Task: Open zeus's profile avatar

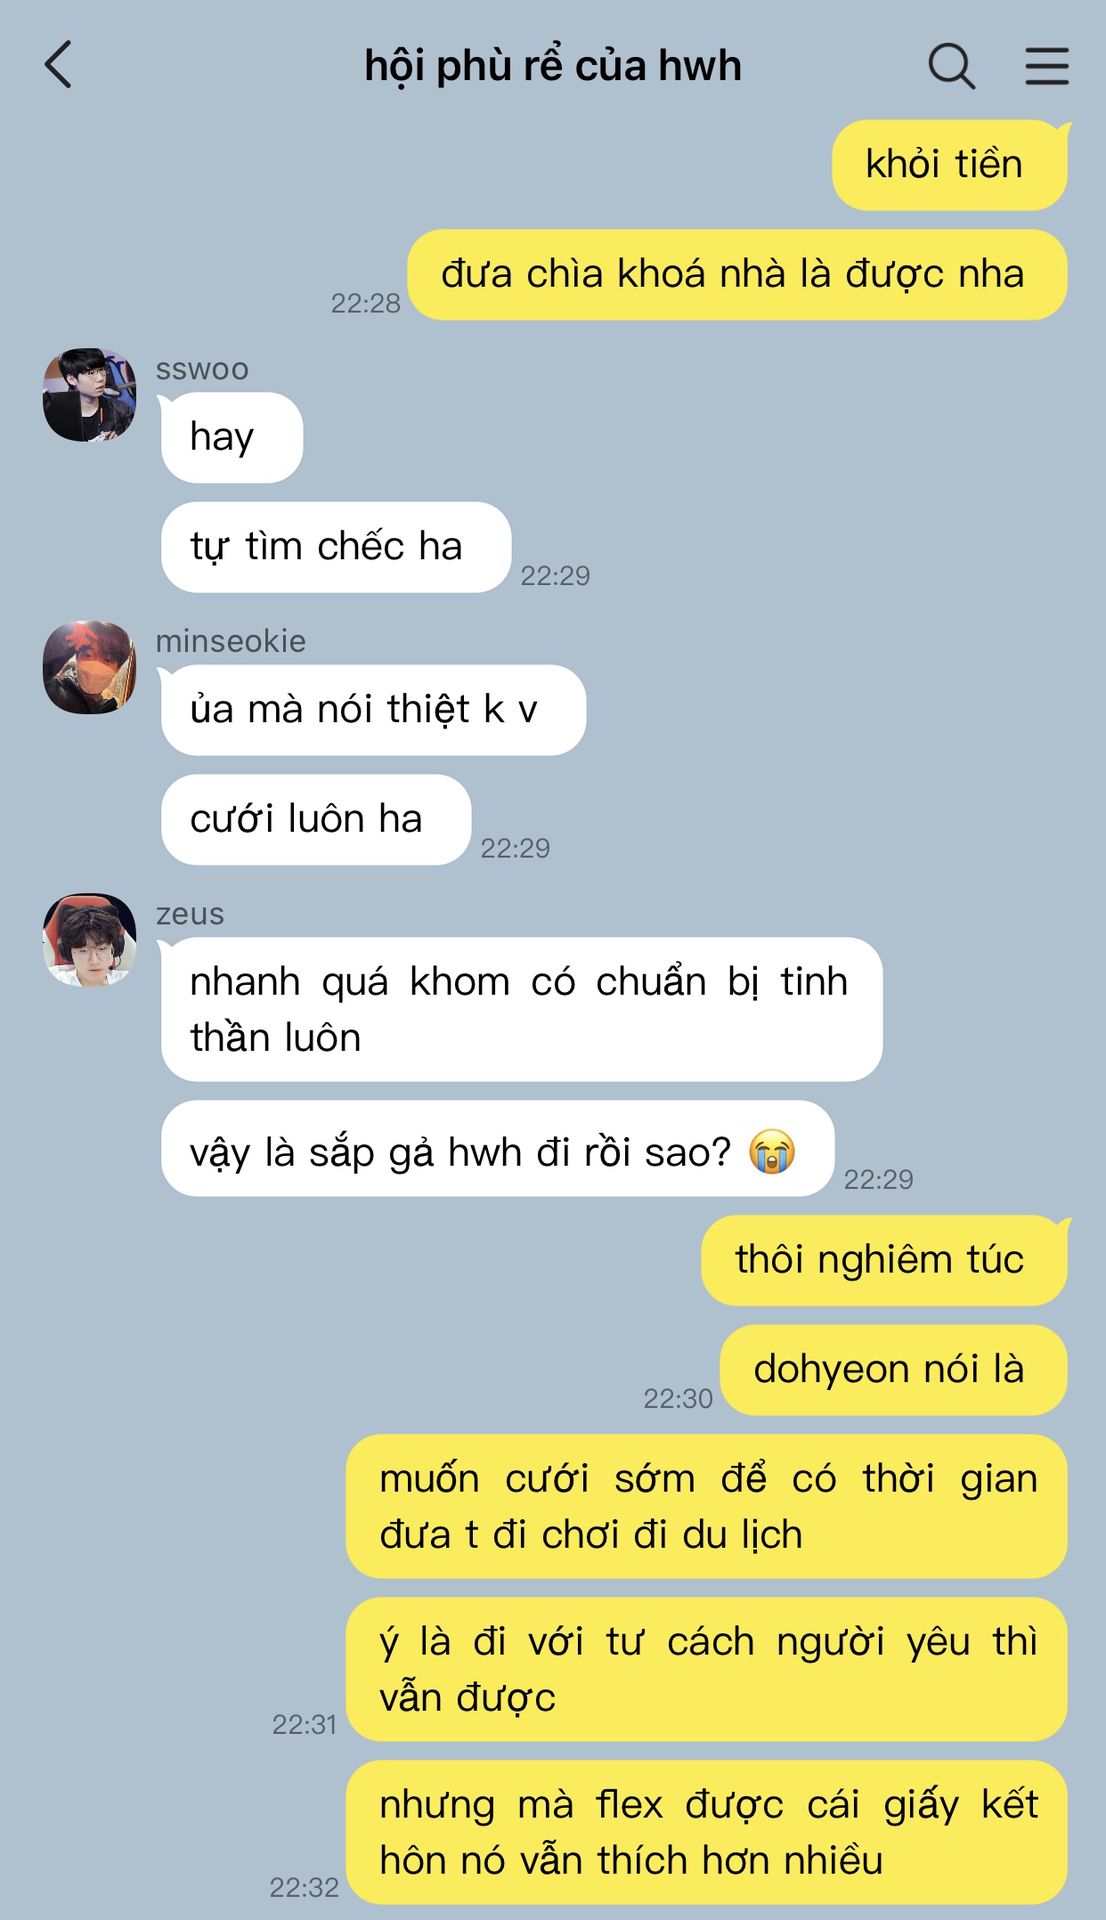Action: click(x=89, y=940)
